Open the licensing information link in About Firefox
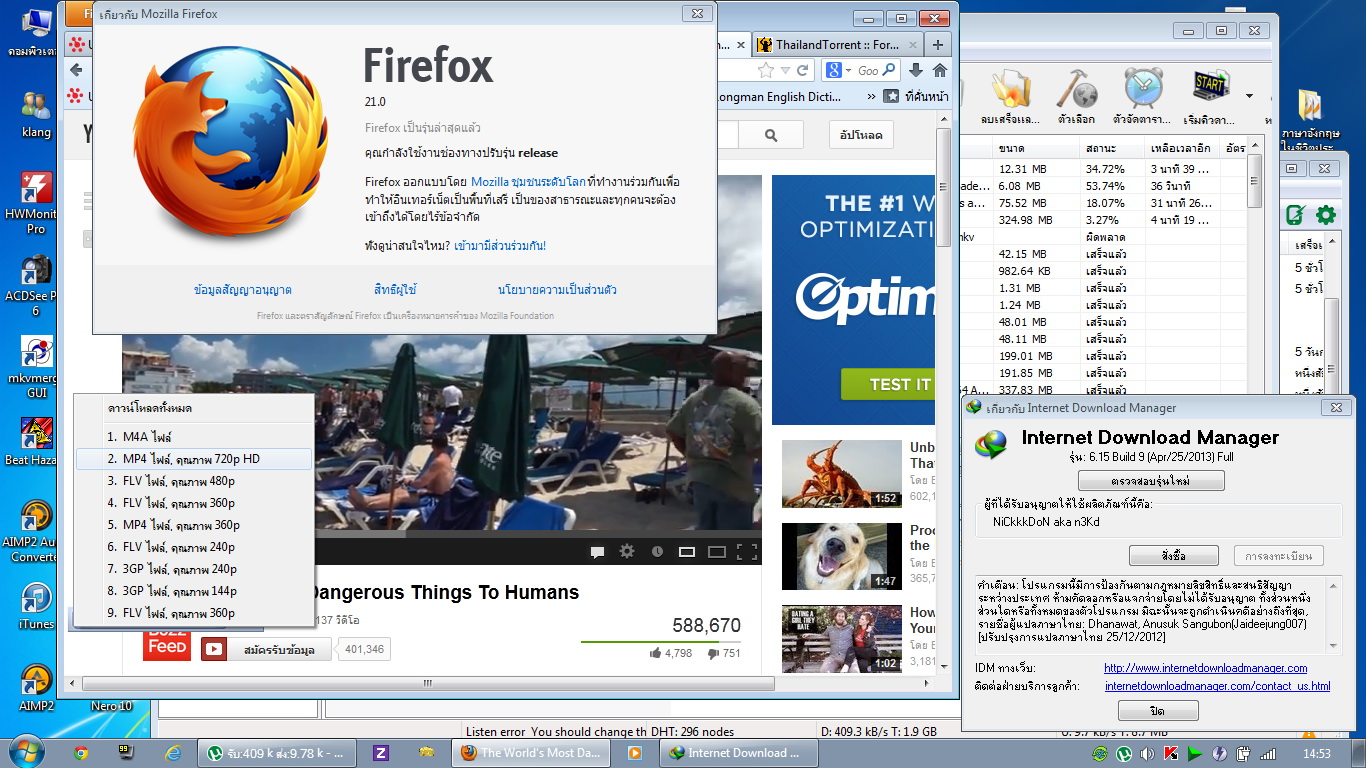The image size is (1366, 768). [243, 290]
